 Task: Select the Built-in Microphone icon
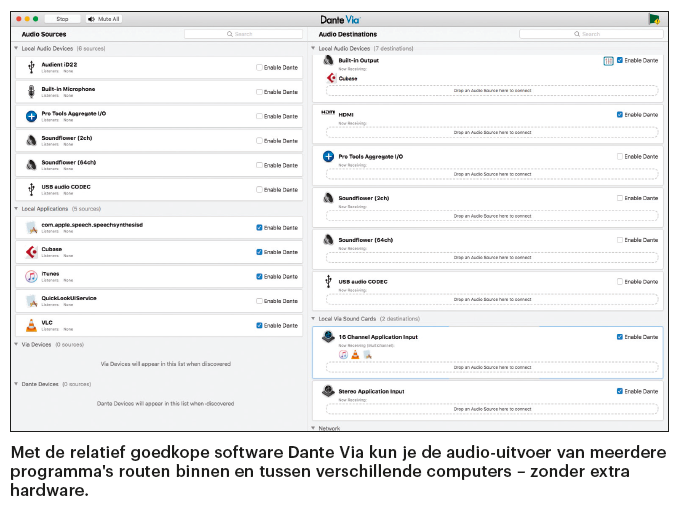pos(32,91)
